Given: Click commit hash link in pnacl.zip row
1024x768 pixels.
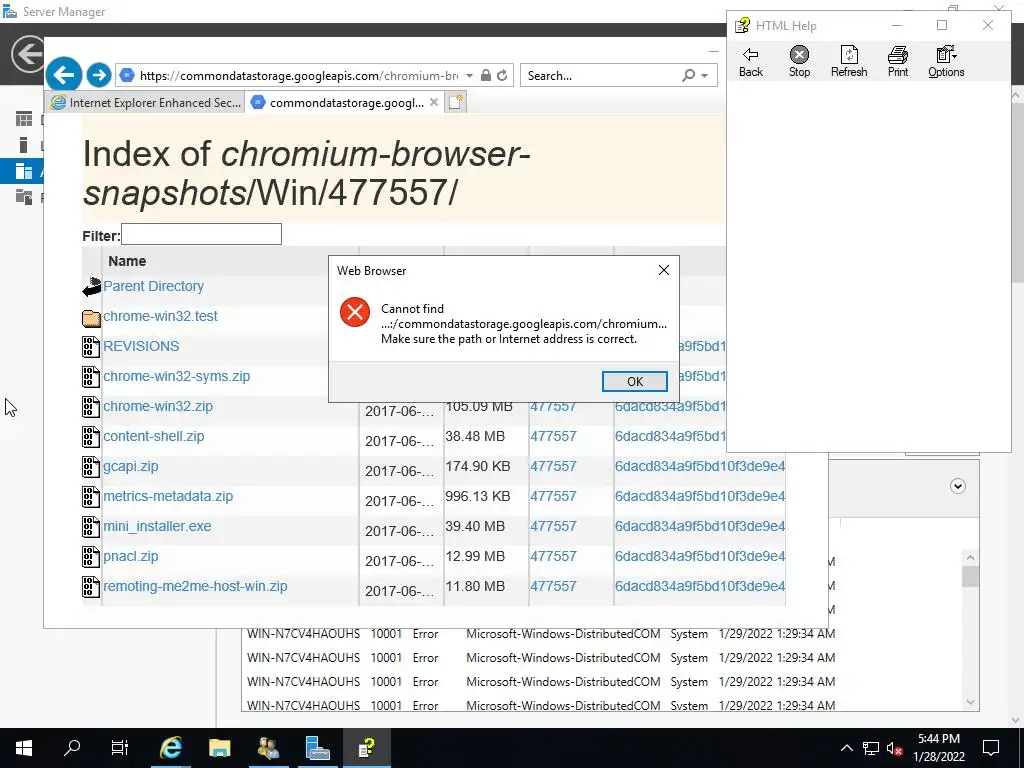Looking at the screenshot, I should click(699, 556).
